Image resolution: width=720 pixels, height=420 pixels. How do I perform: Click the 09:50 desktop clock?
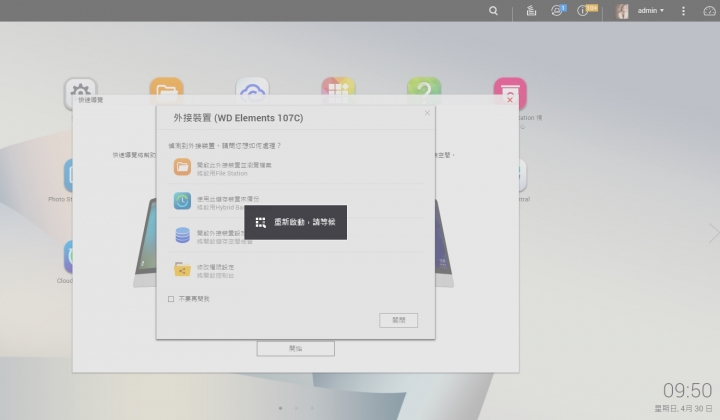(x=687, y=391)
